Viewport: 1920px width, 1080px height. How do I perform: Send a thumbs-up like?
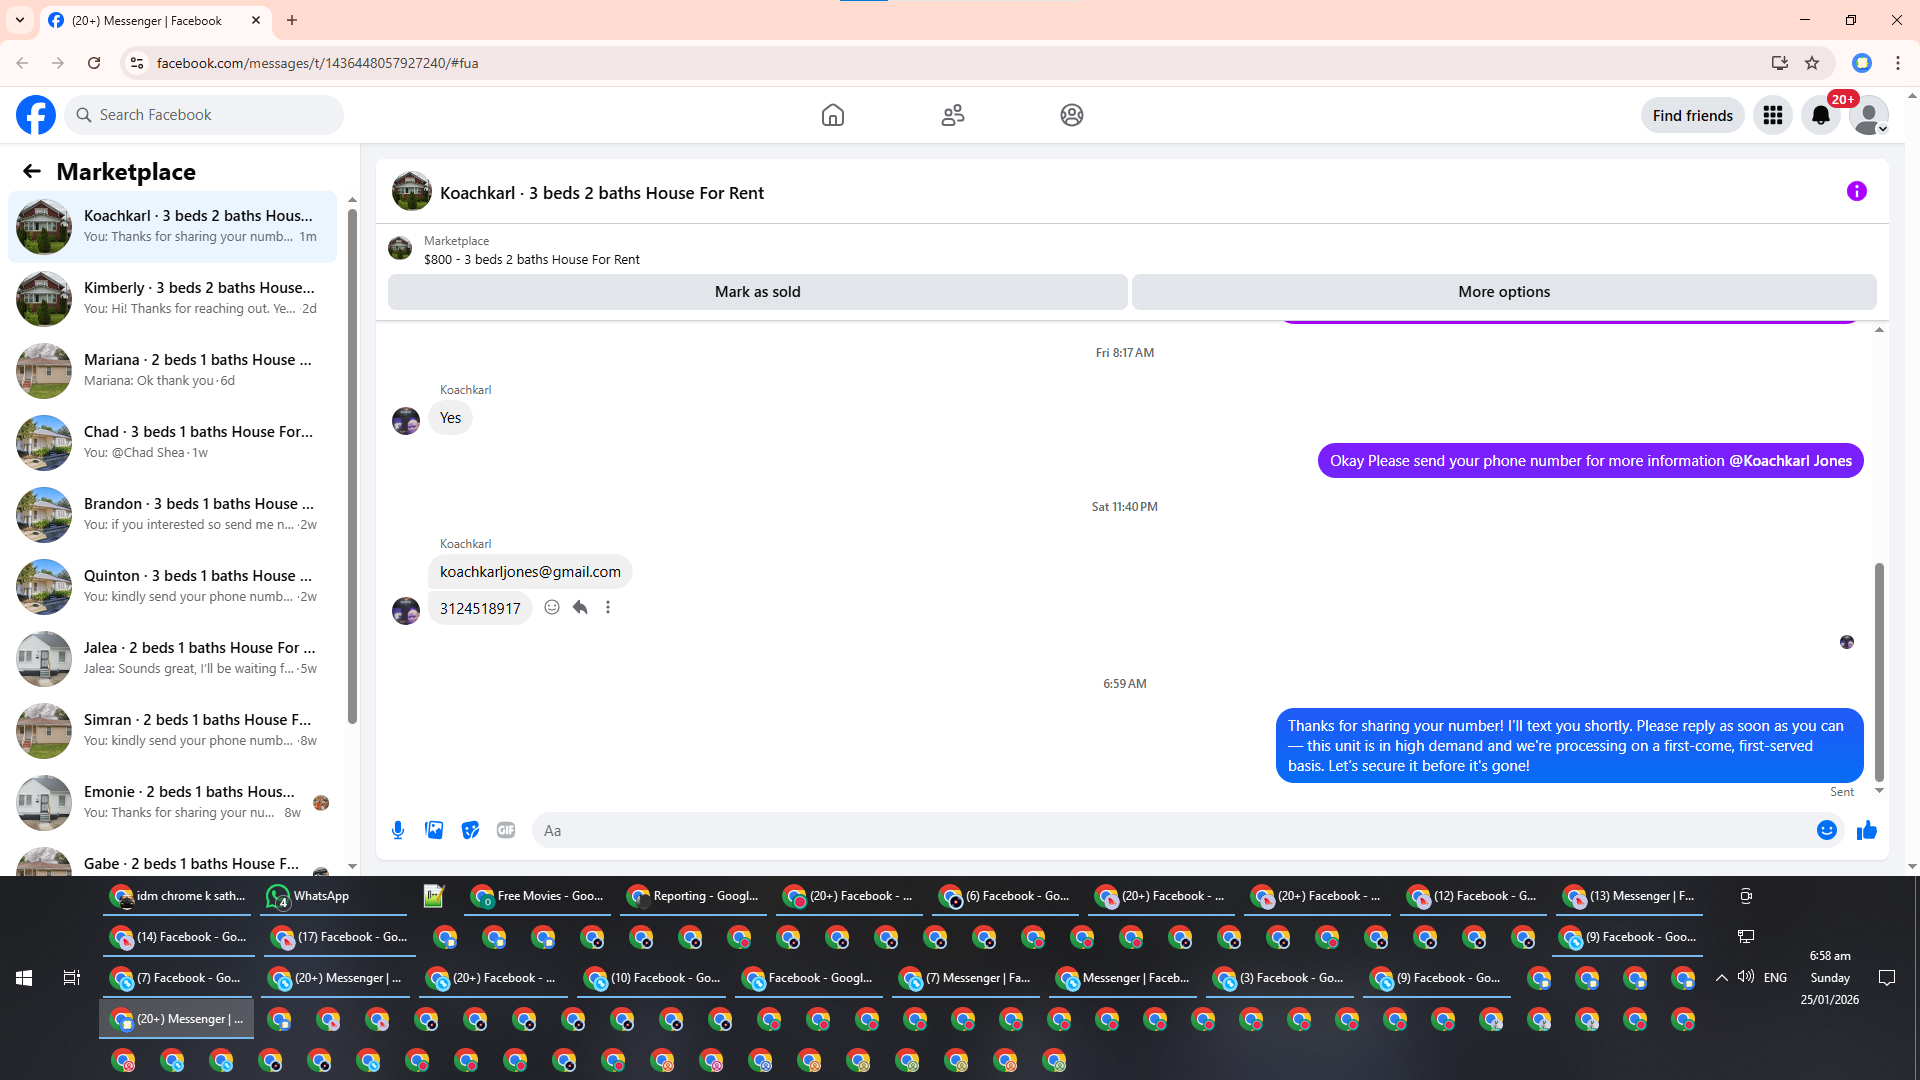(1867, 830)
